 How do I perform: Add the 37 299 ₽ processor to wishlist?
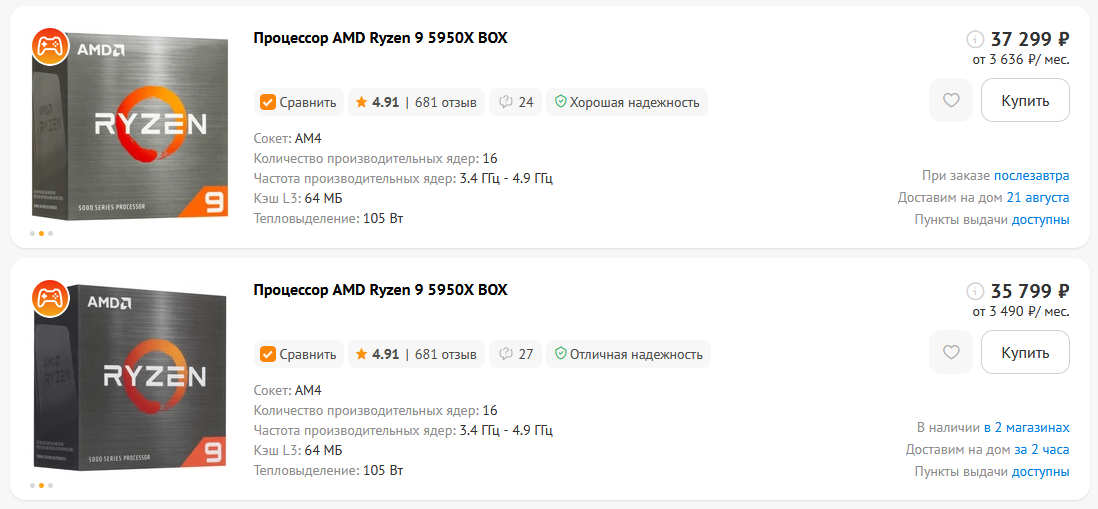[x=950, y=100]
